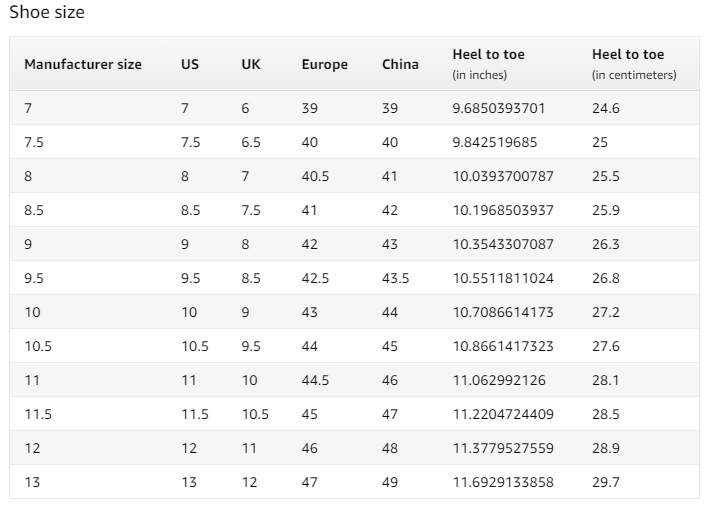This screenshot has height=517, width=710.
Task: Click UK size 9.5 cell
Action: (251, 346)
